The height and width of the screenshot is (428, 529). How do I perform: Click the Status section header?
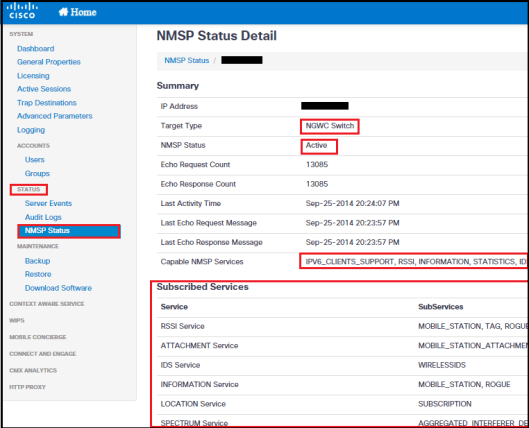(x=29, y=190)
